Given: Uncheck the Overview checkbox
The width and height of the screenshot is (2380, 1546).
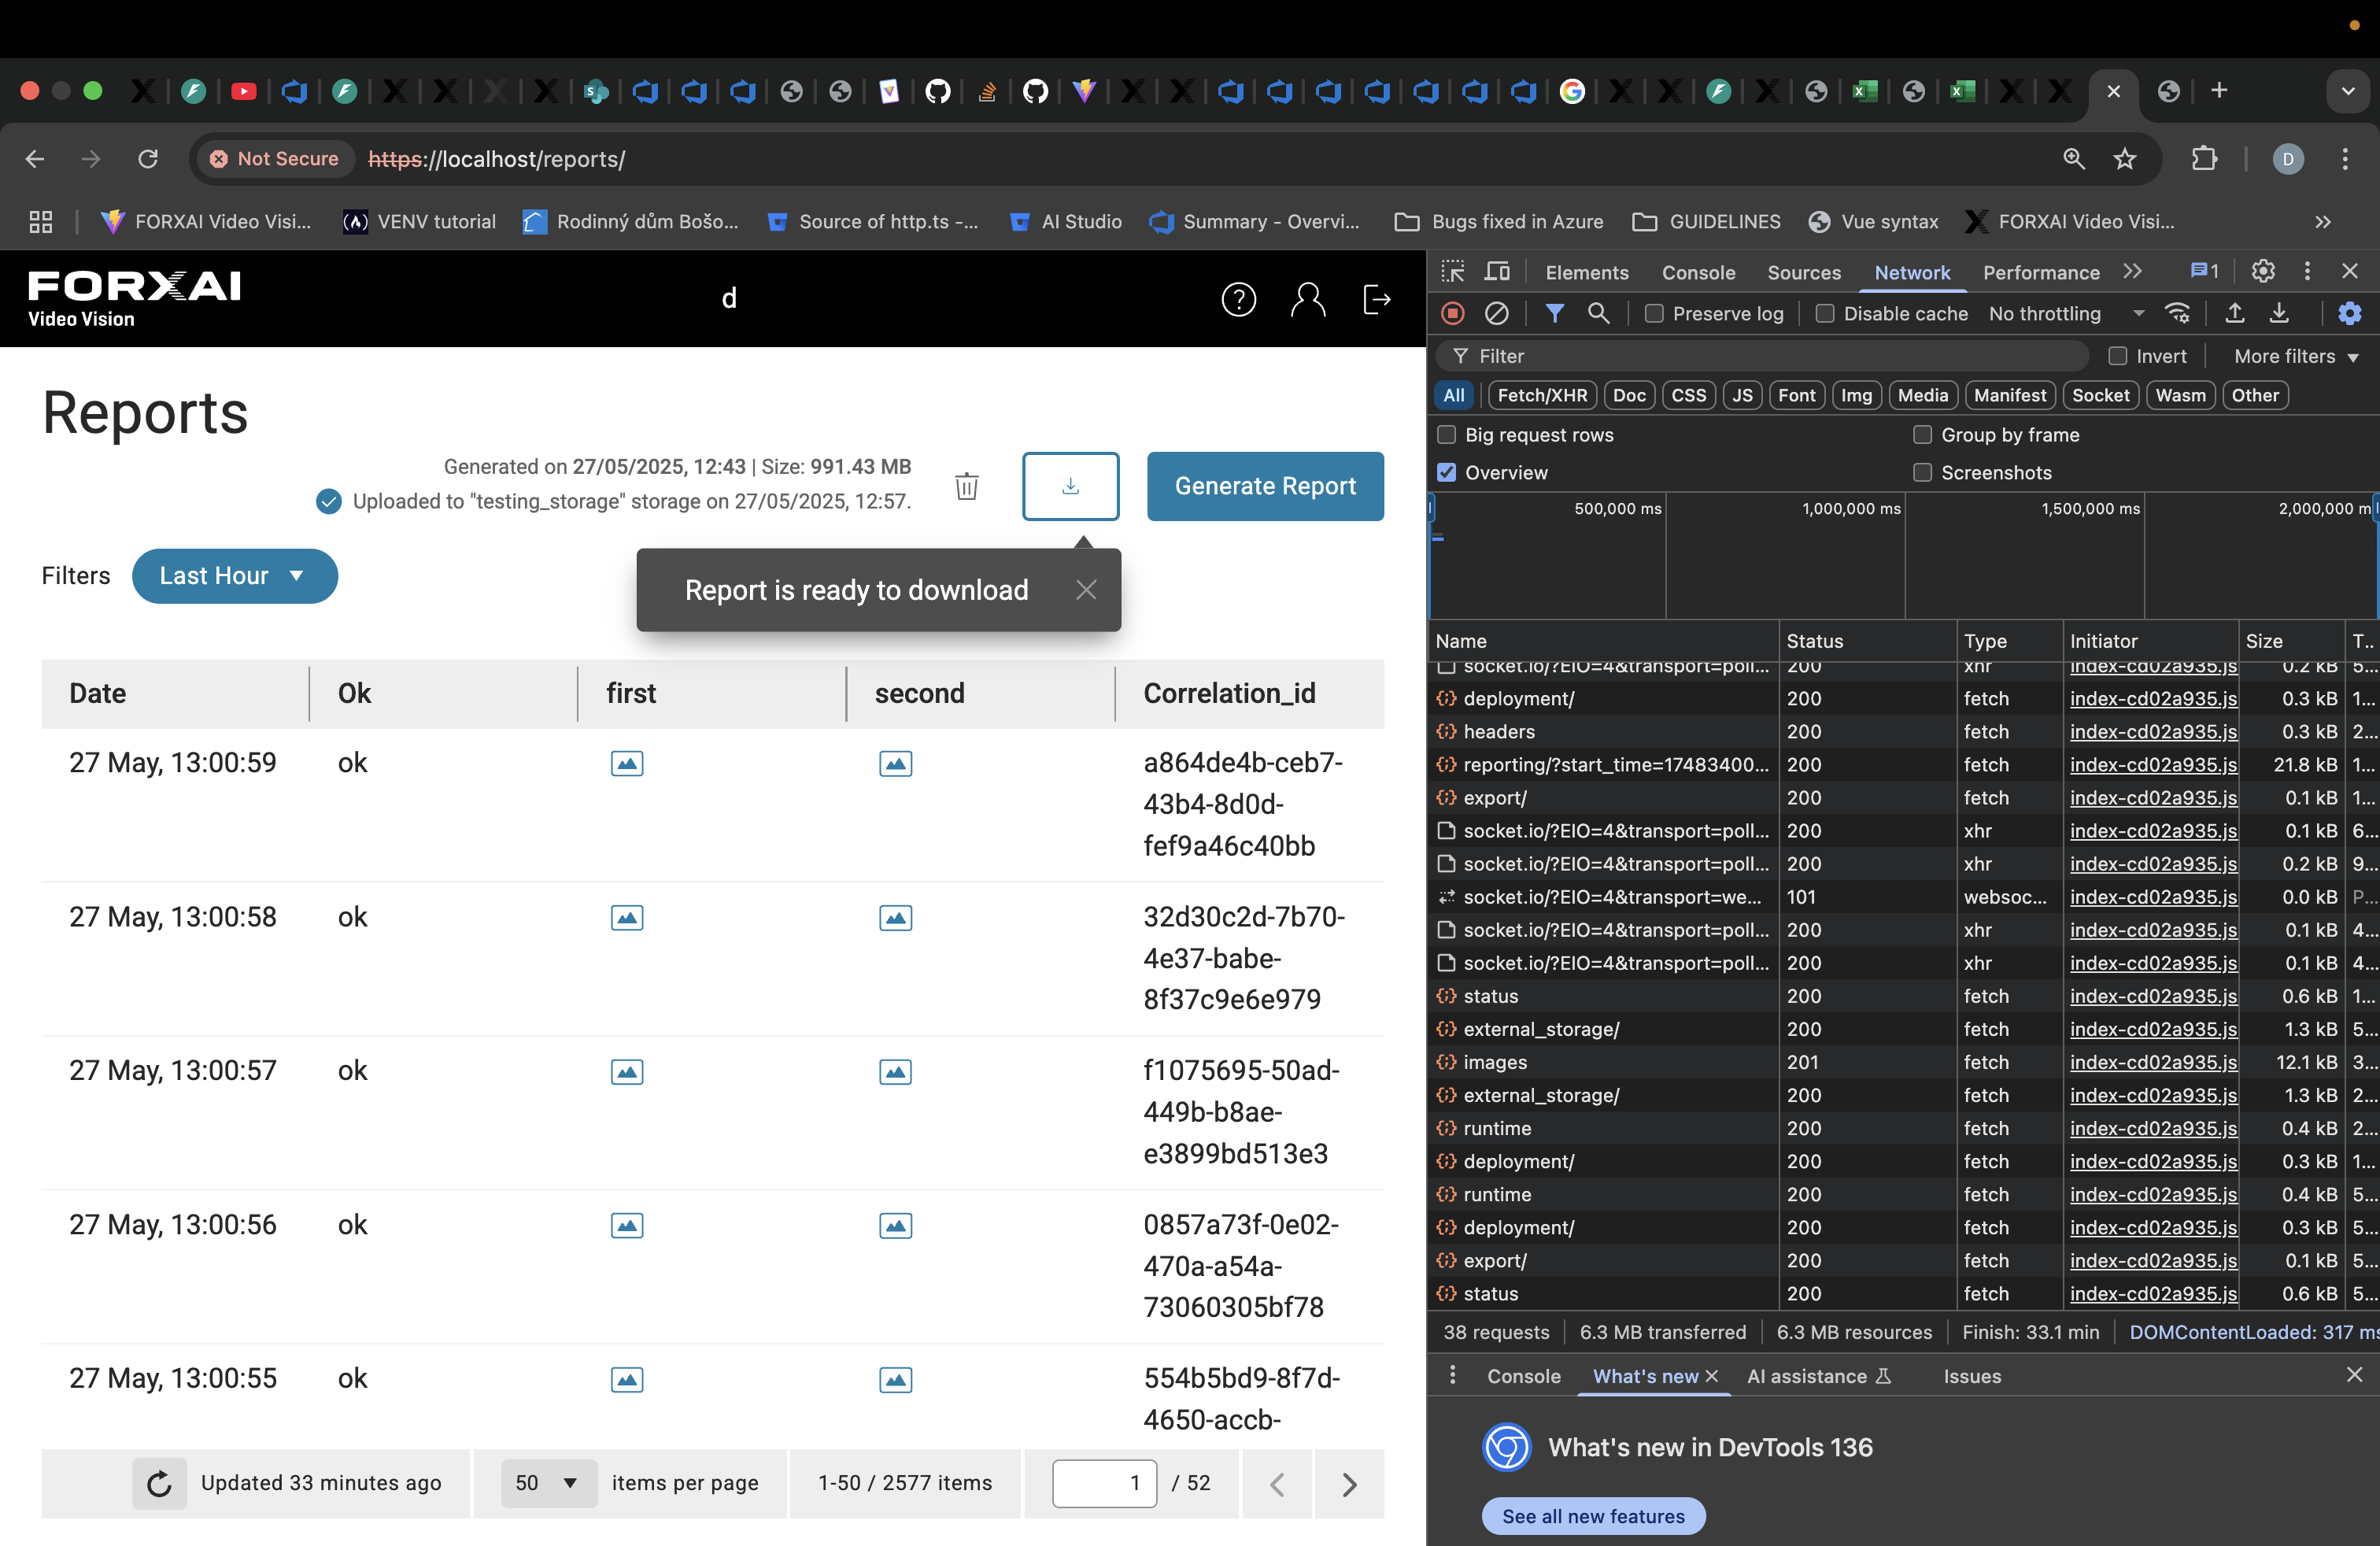Looking at the screenshot, I should click(1446, 472).
